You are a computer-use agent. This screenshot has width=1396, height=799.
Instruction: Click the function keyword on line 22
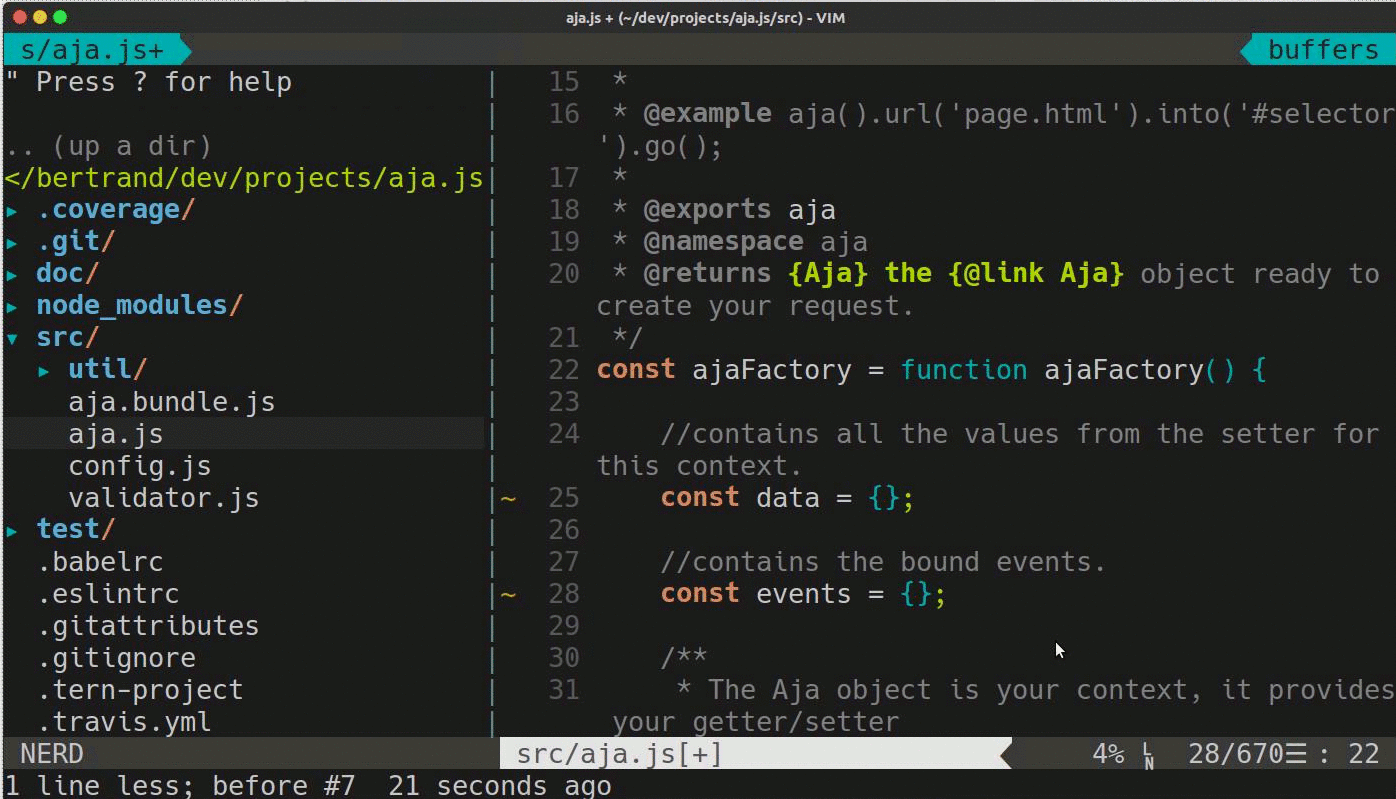point(964,370)
